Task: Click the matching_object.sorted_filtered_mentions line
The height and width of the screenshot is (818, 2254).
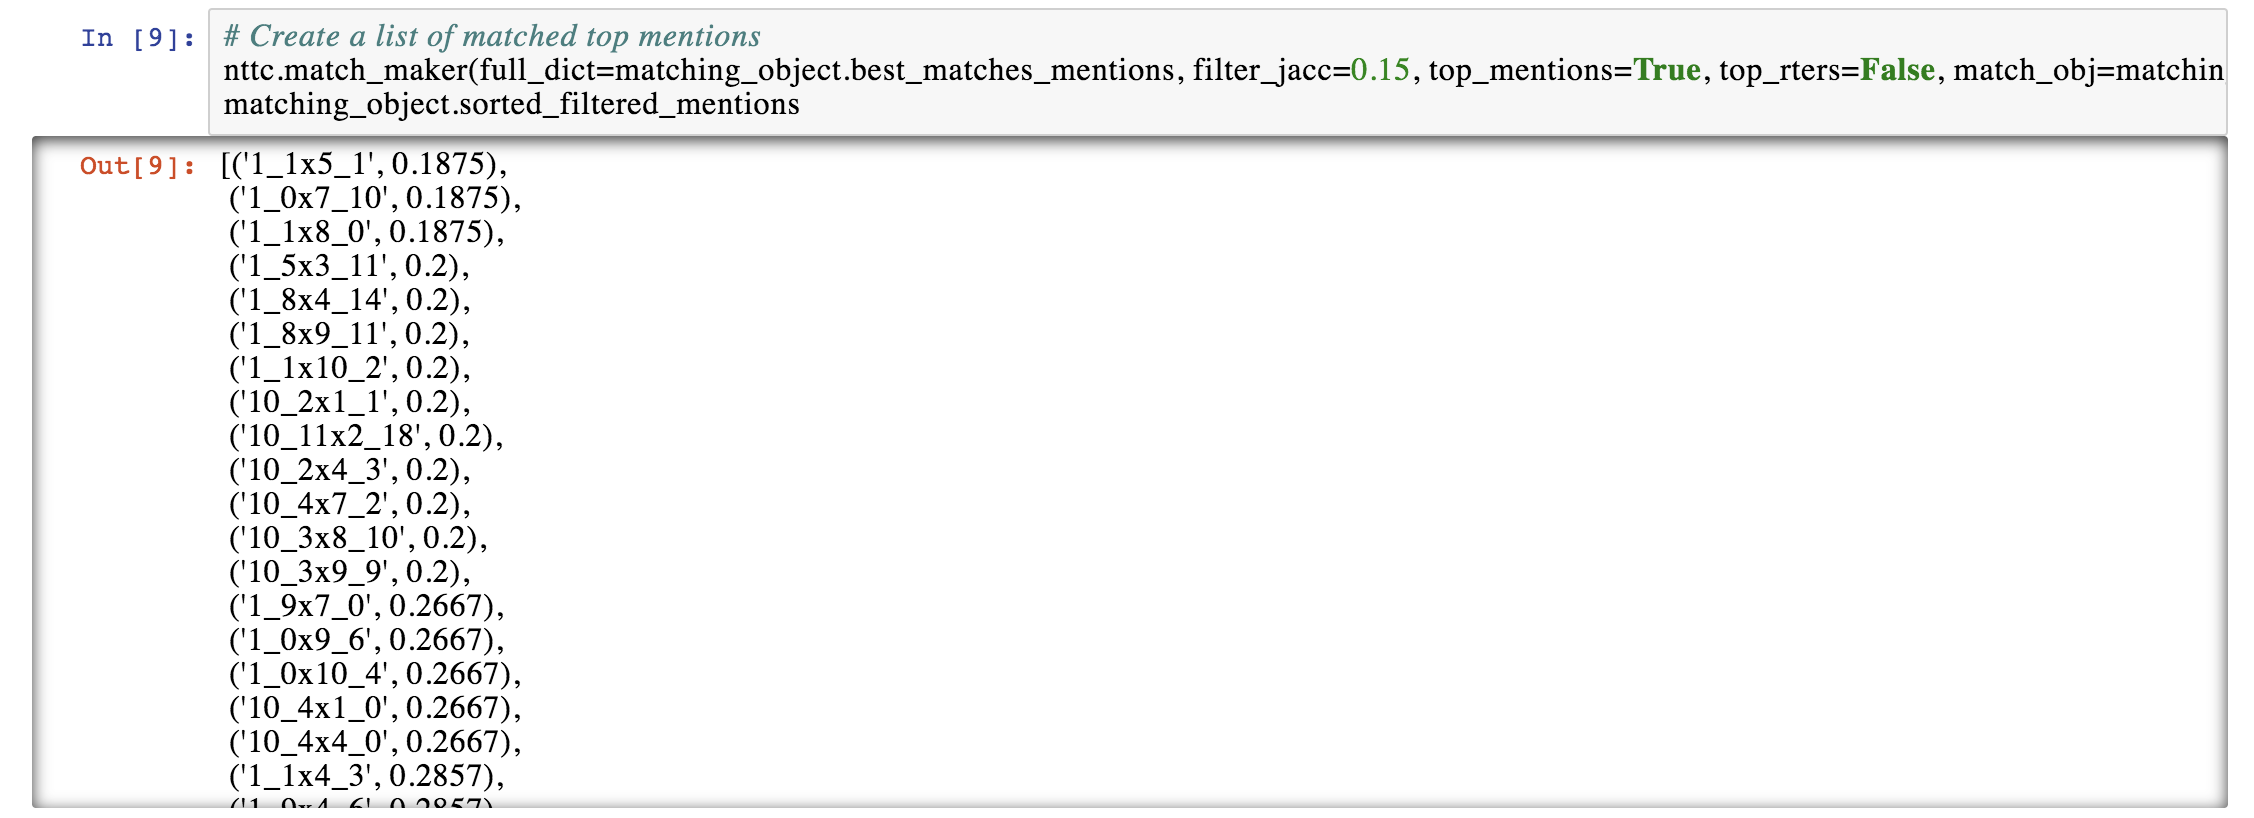Action: 511,104
